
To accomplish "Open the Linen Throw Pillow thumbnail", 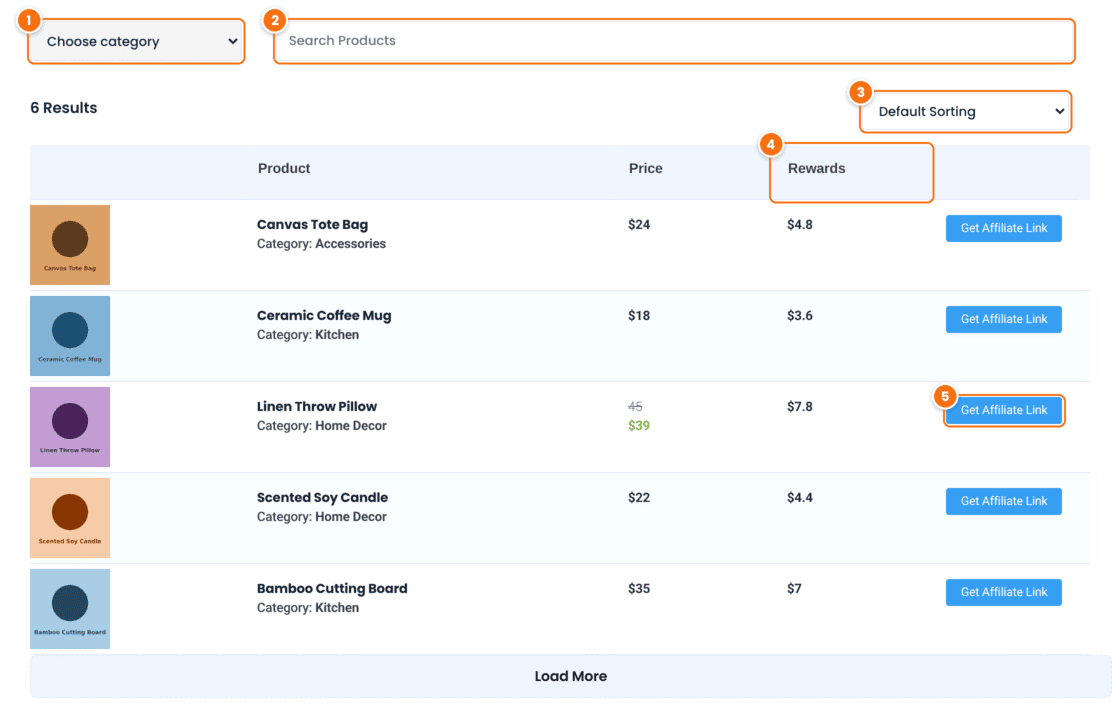I will point(70,427).
